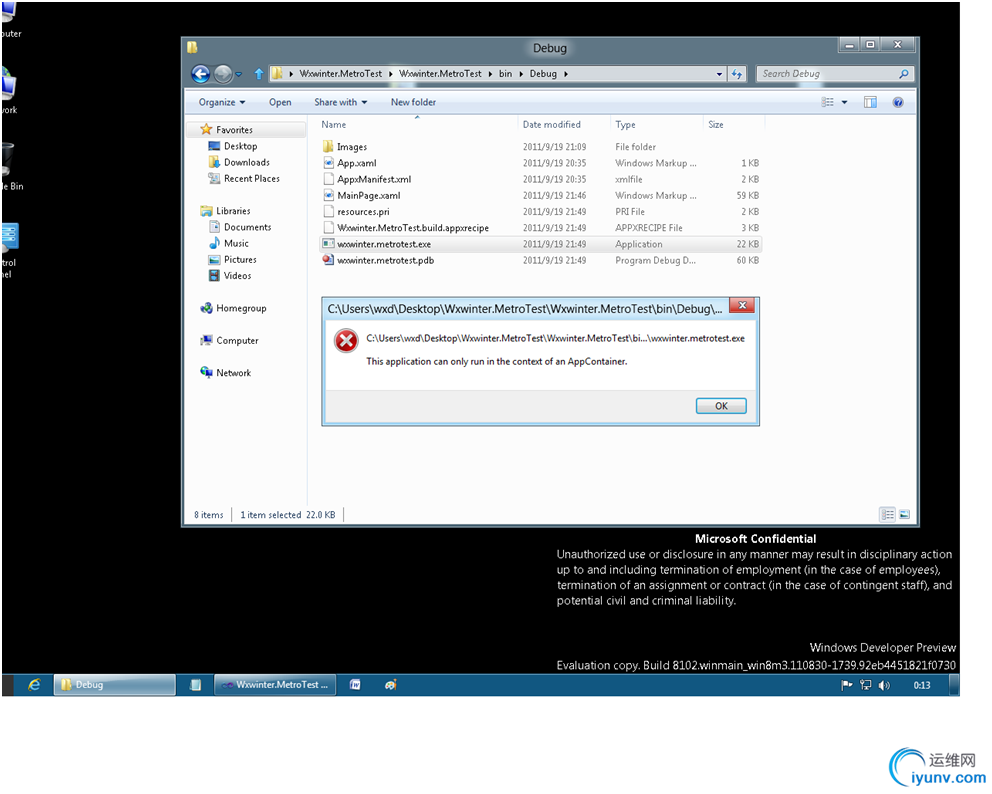Select the Images folder icon
The image size is (992, 794).
(x=328, y=147)
